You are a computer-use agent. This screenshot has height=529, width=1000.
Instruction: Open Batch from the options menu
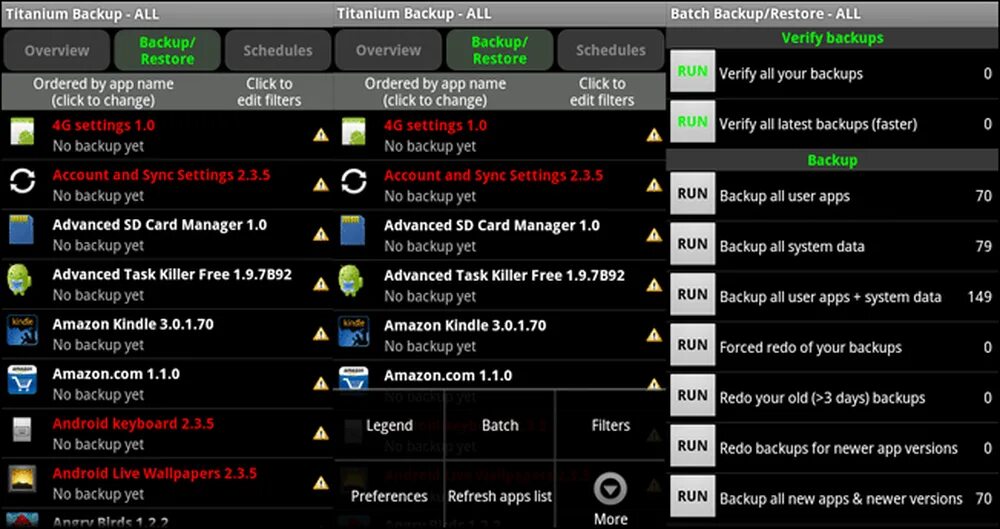point(499,425)
